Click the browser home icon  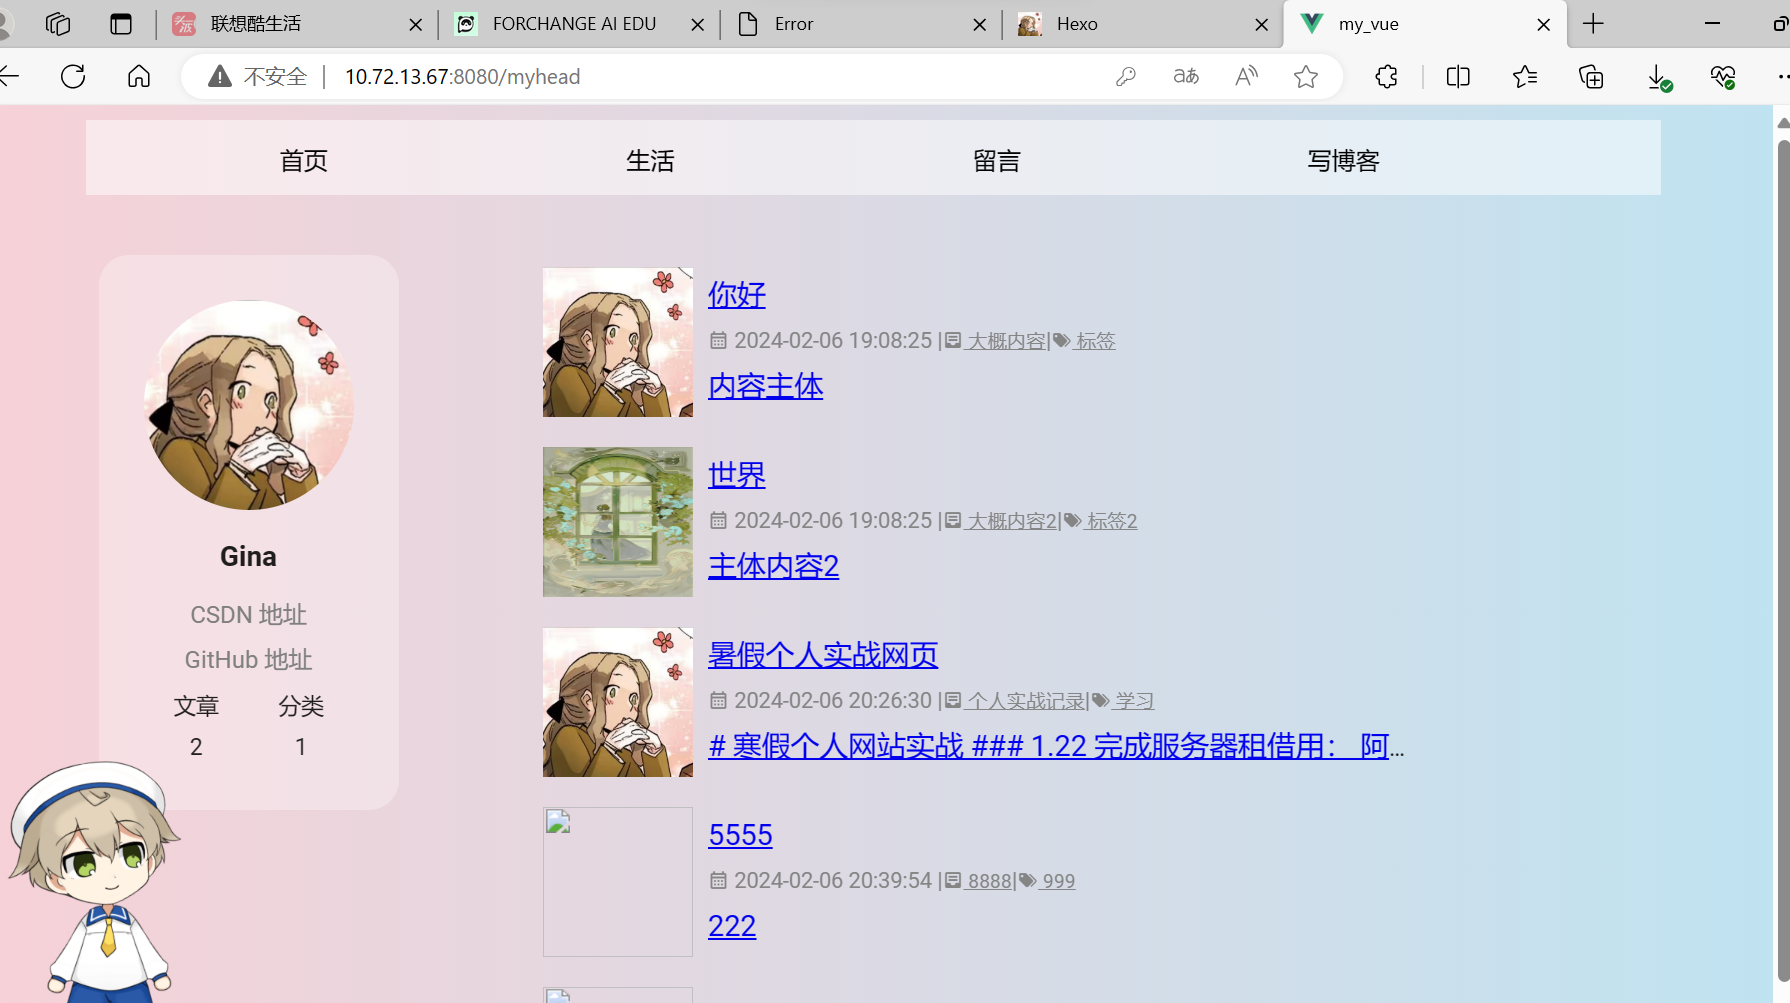point(138,76)
